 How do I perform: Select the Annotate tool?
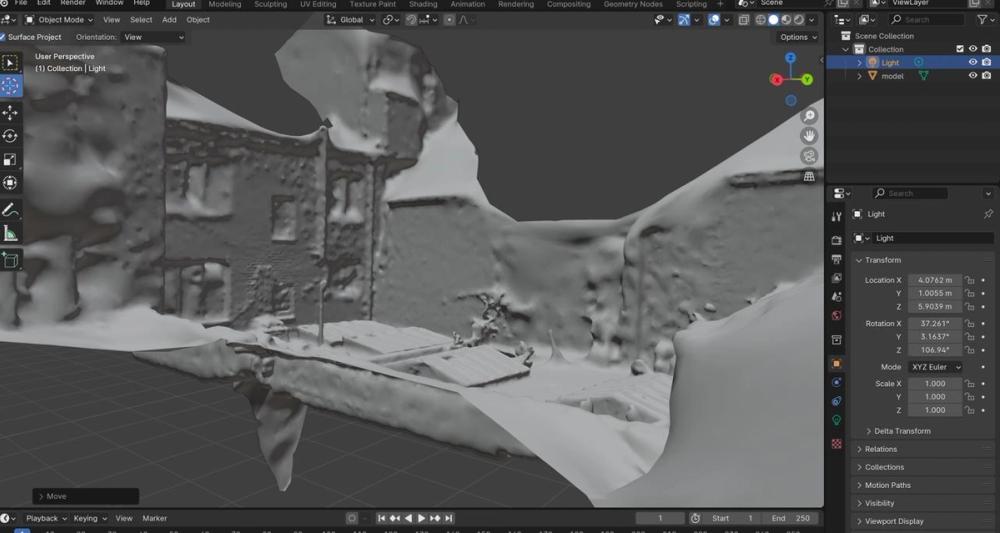[10, 210]
